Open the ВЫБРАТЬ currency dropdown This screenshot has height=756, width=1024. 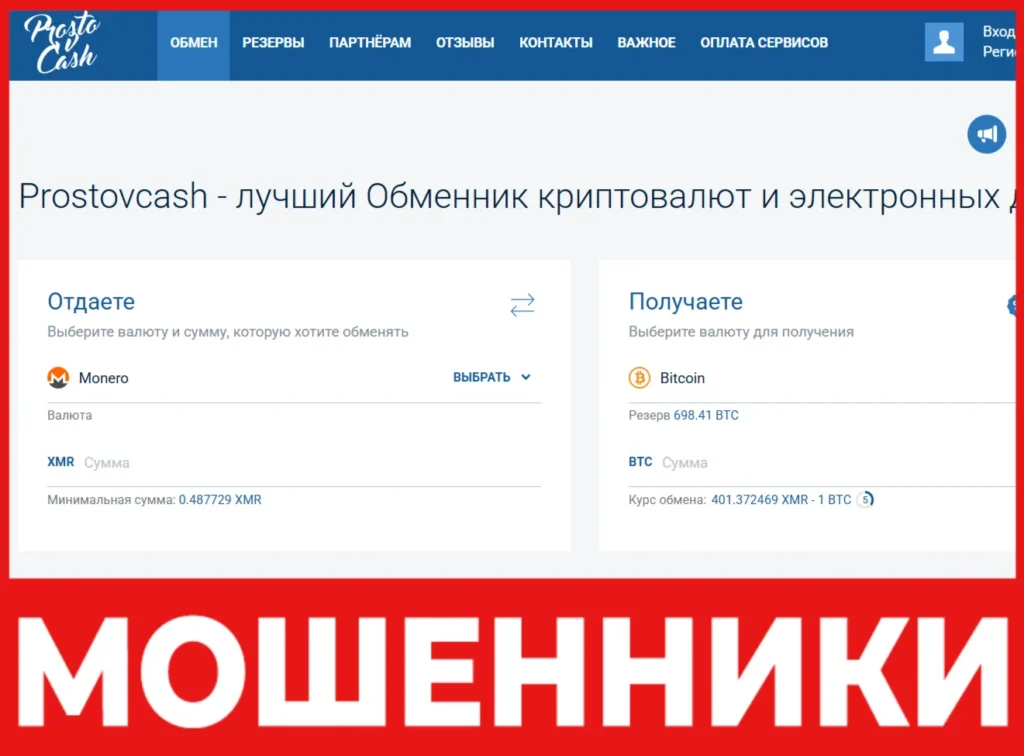[x=482, y=377]
